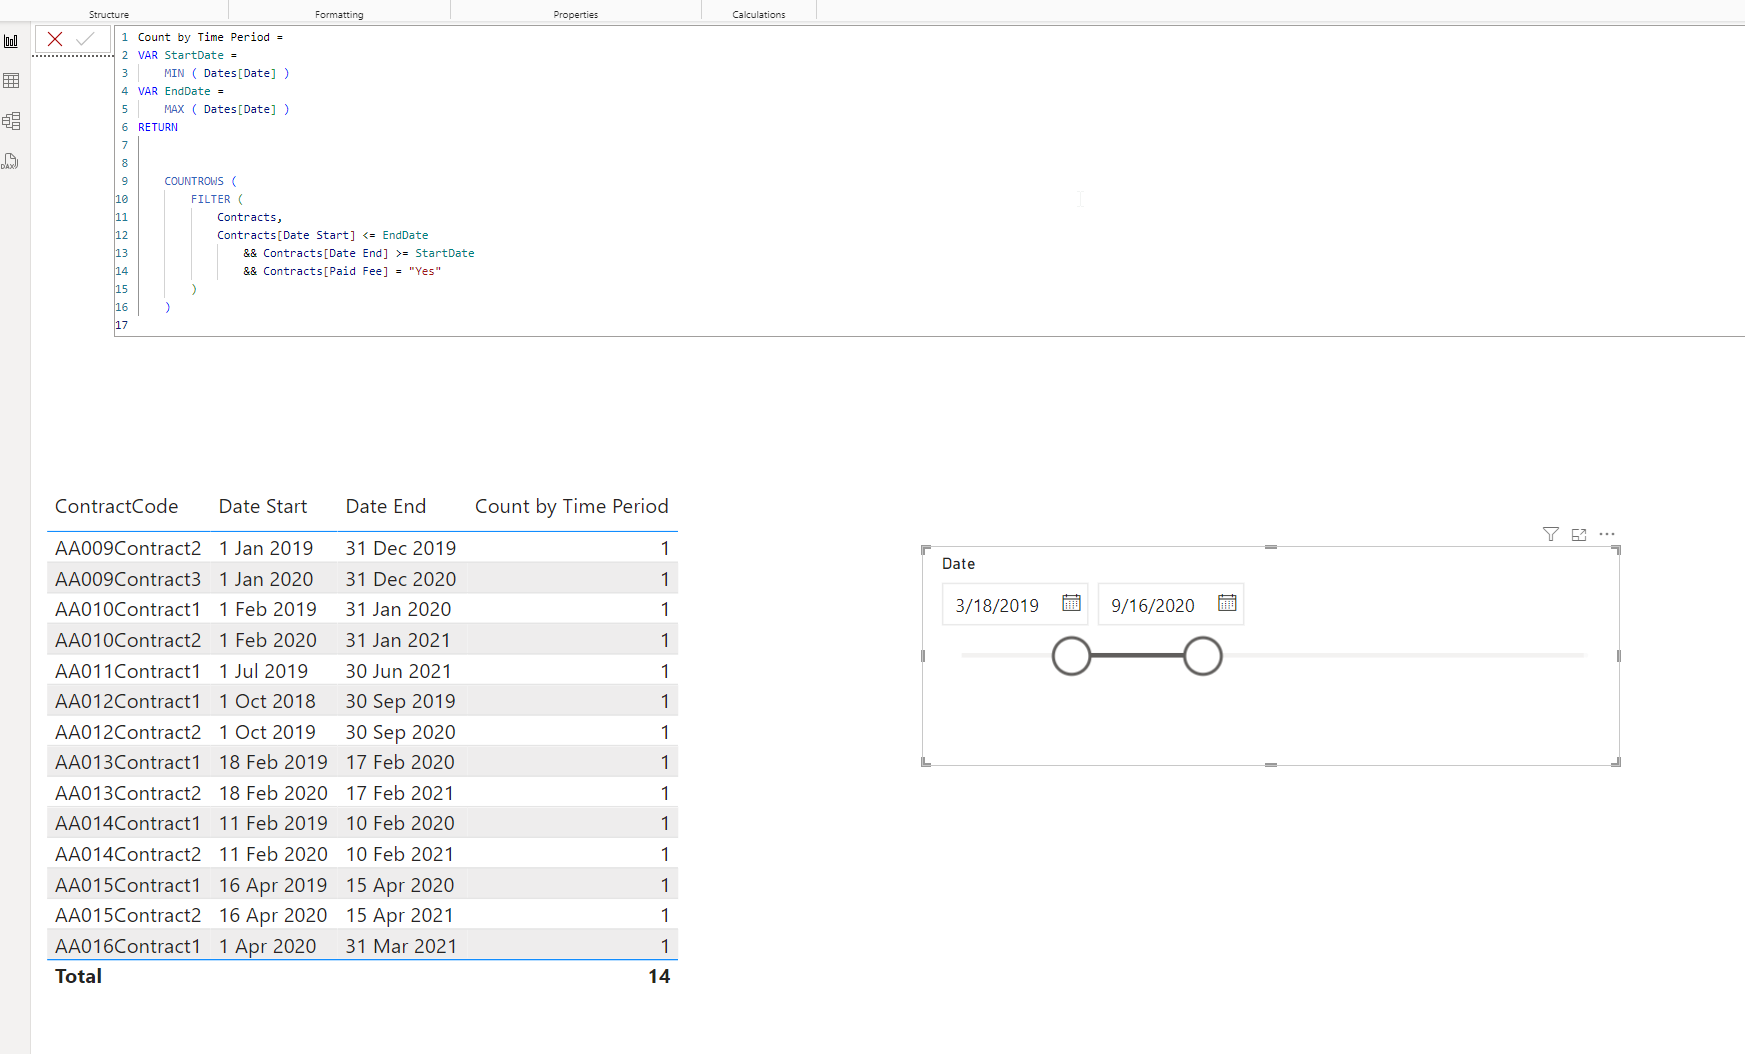The height and width of the screenshot is (1054, 1745).
Task: Edit the 9/16/2020 end date field
Action: (1153, 605)
